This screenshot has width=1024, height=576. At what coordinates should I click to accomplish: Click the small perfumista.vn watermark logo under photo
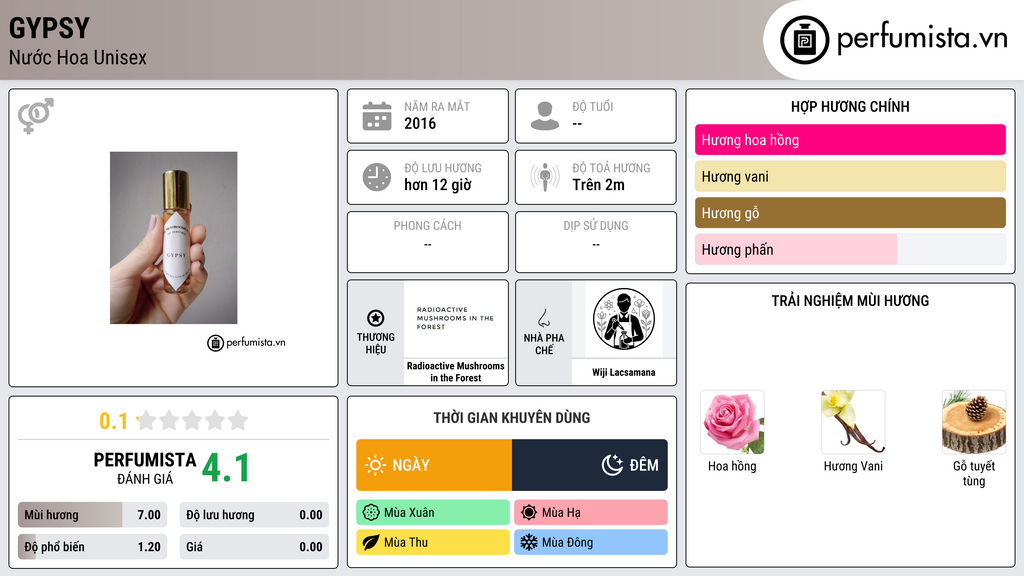[246, 342]
